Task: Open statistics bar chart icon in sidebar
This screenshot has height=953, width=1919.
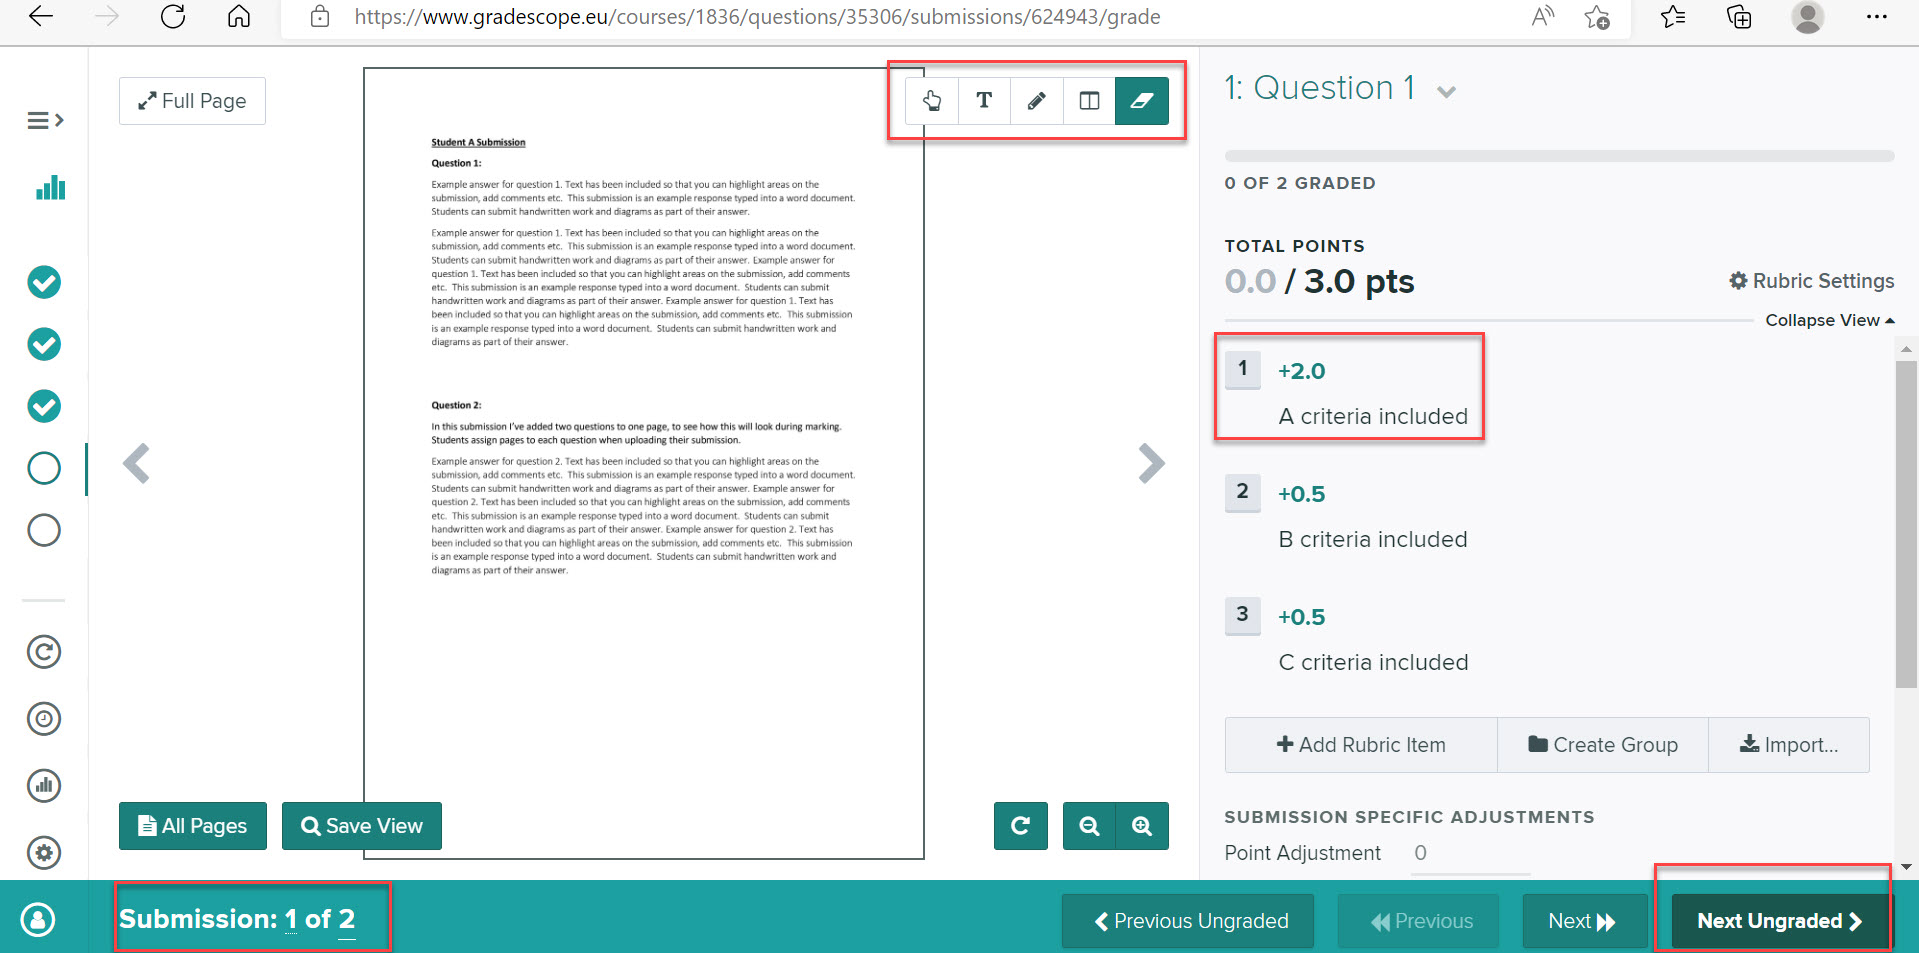Action: tap(50, 188)
